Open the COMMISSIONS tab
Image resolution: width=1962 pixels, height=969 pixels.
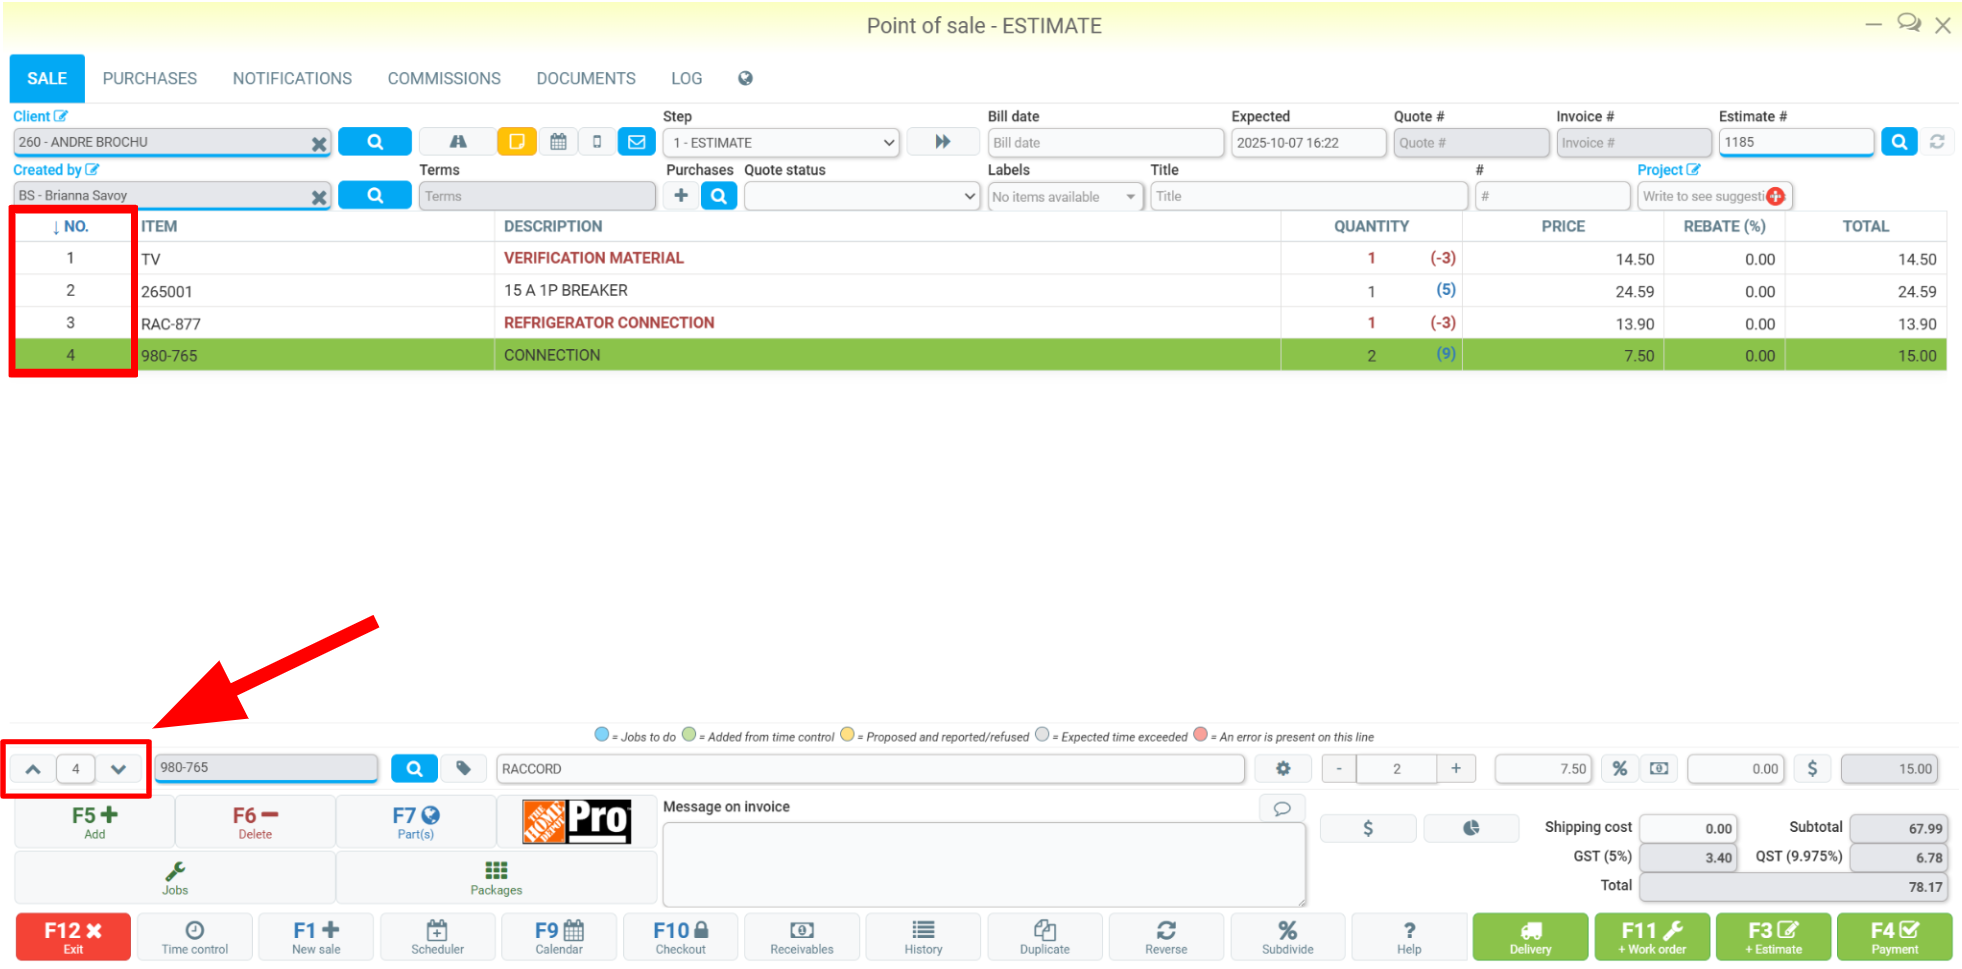[444, 78]
